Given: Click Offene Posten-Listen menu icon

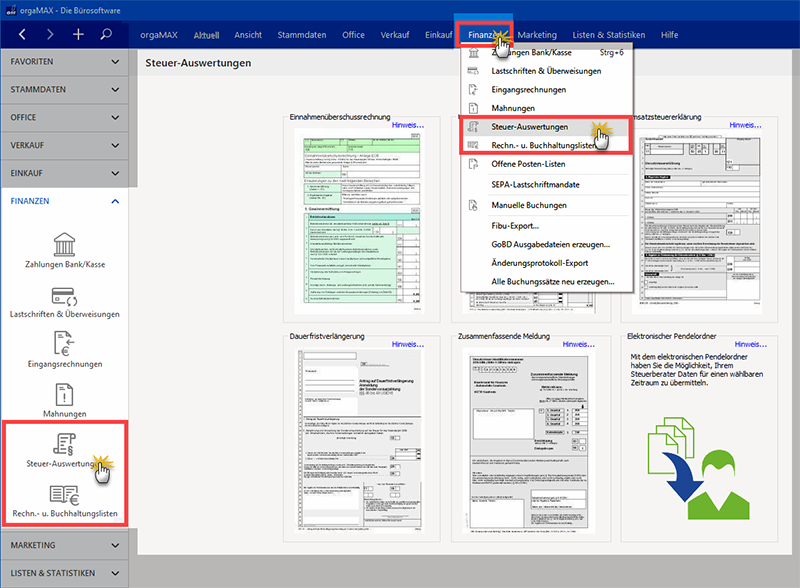Looking at the screenshot, I should (473, 164).
